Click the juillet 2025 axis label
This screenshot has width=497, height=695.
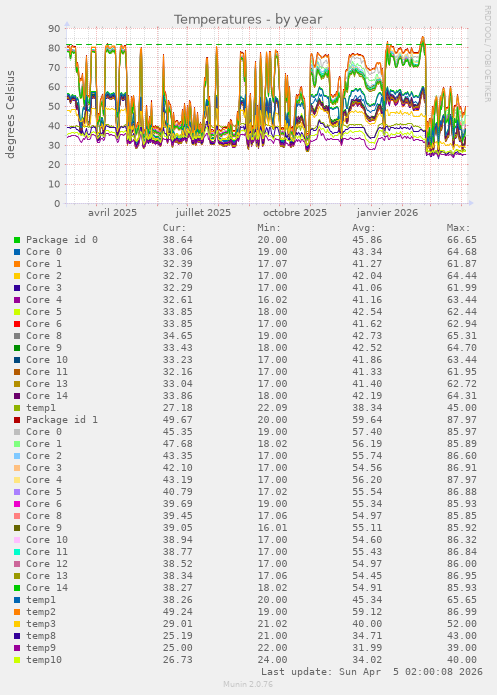point(203,213)
